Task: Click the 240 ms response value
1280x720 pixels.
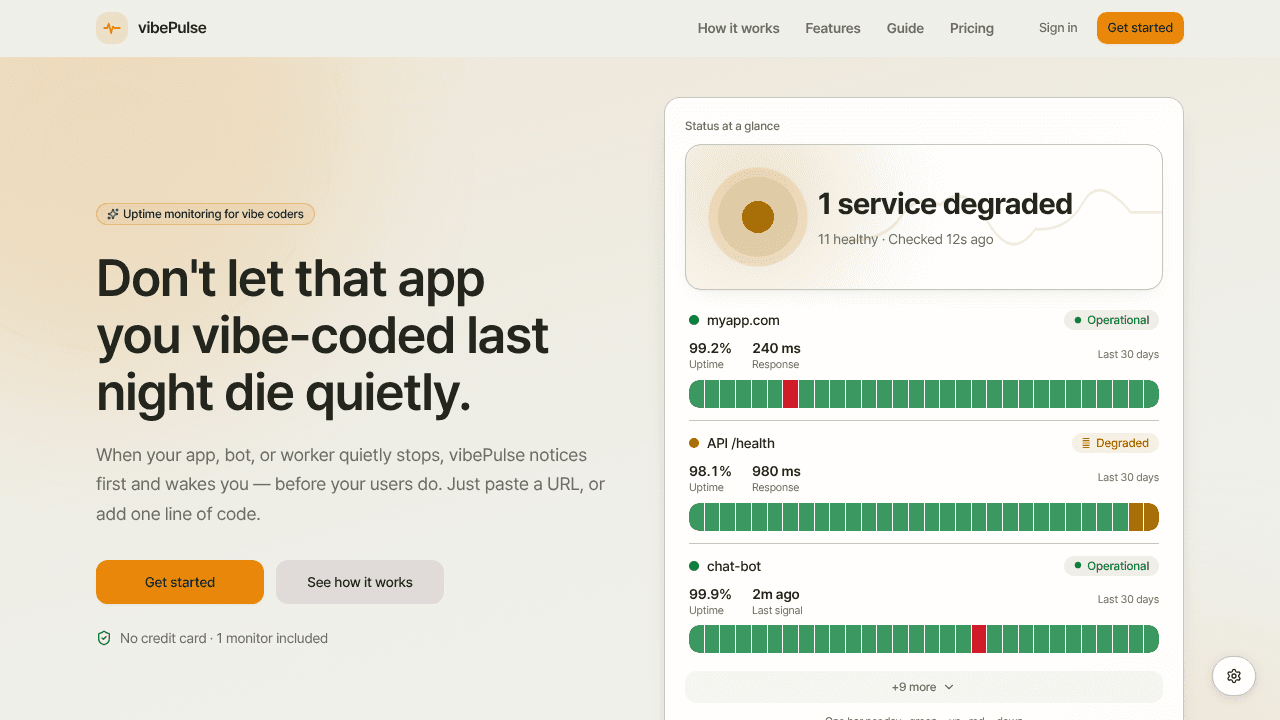Action: 776,348
